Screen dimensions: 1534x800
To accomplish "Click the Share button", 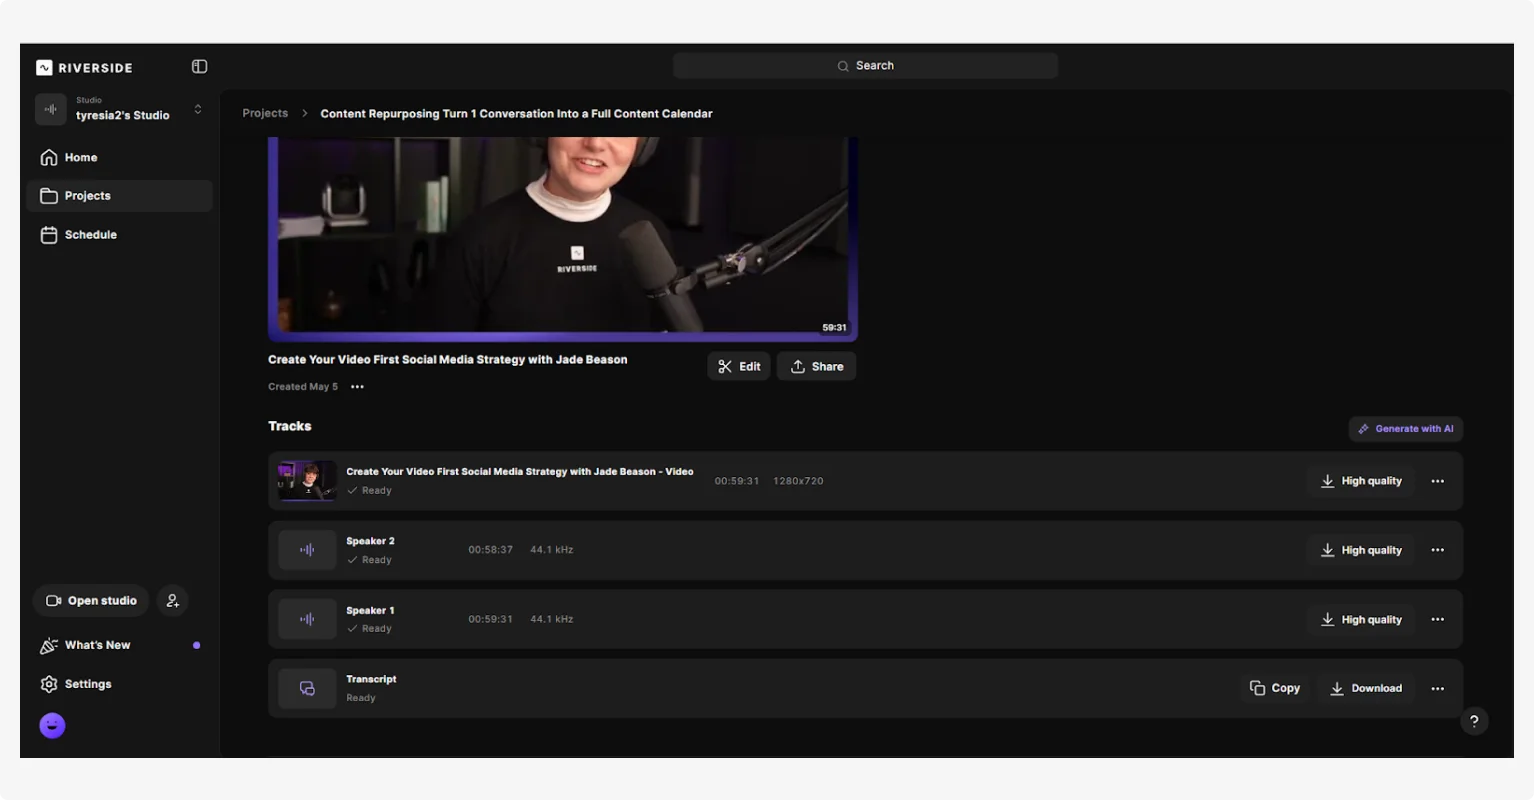I will [817, 367].
